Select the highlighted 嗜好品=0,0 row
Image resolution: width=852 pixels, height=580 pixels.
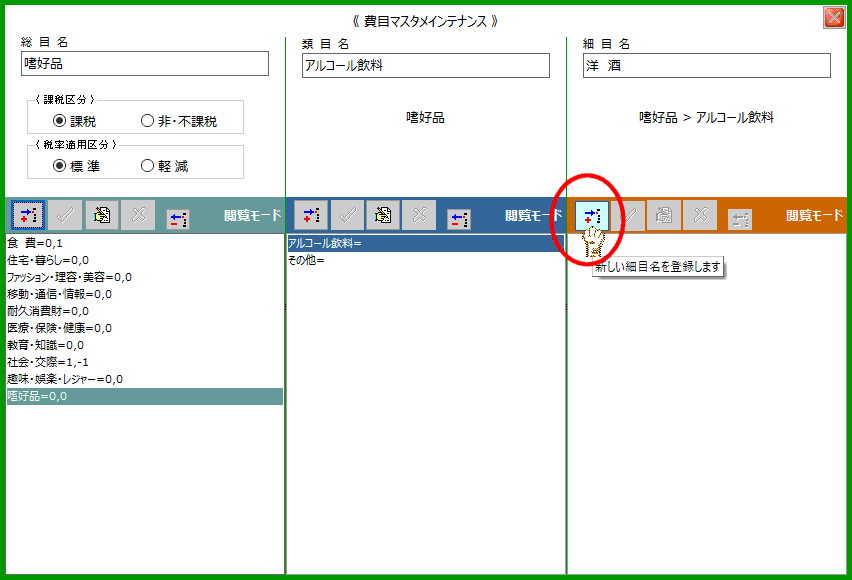tap(145, 396)
